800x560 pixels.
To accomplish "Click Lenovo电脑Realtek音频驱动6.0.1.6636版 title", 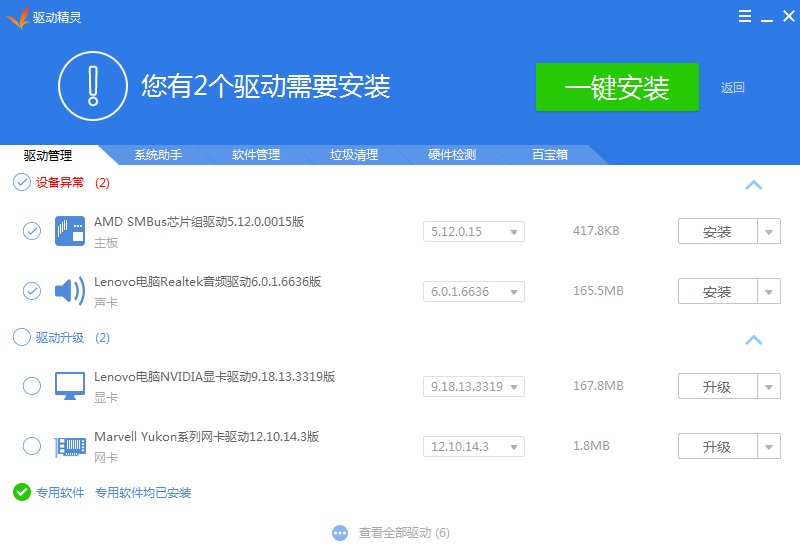I will pyautogui.click(x=208, y=282).
